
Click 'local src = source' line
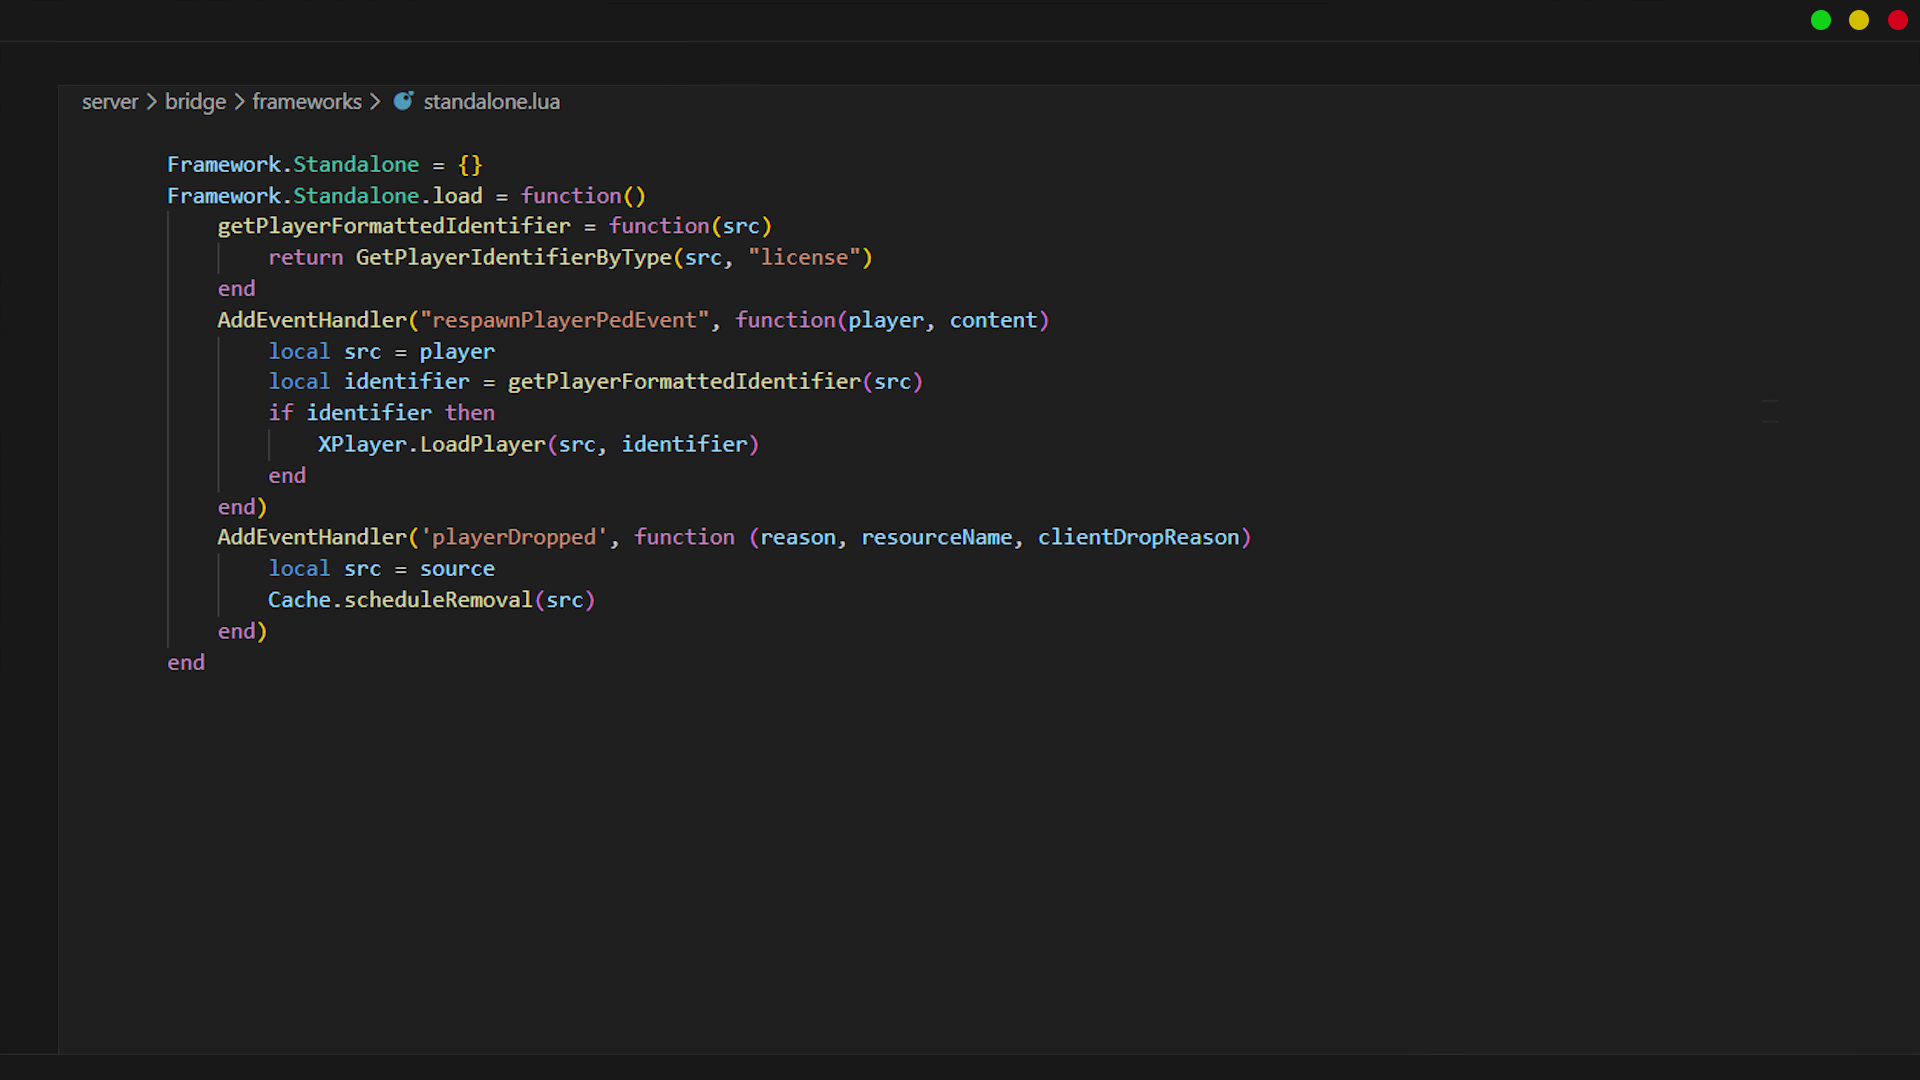(x=381, y=569)
